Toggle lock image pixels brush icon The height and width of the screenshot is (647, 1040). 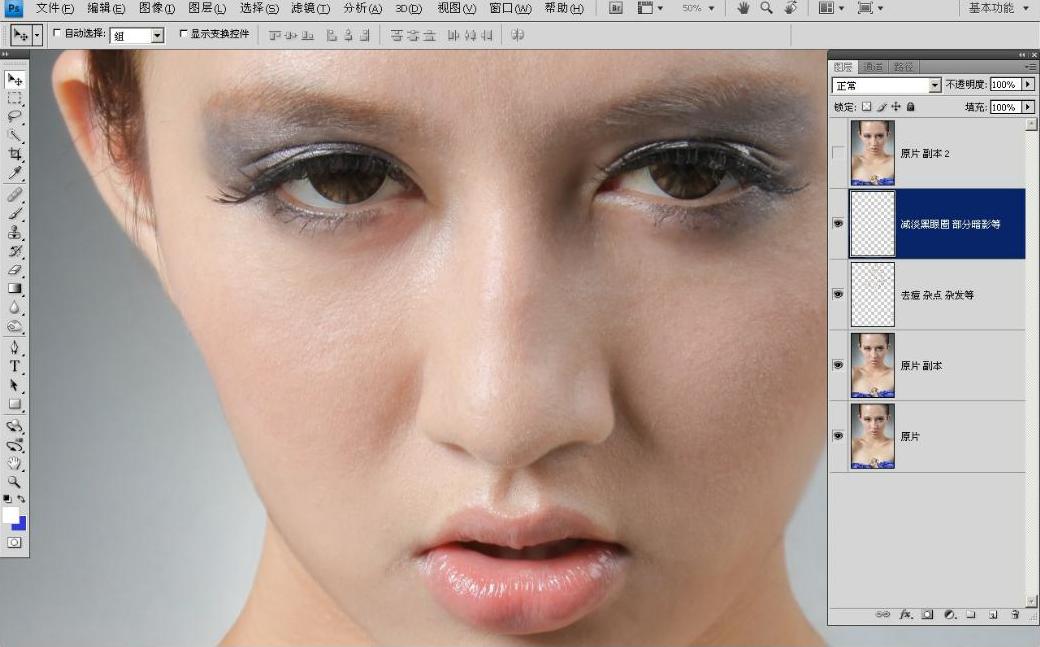coord(881,106)
